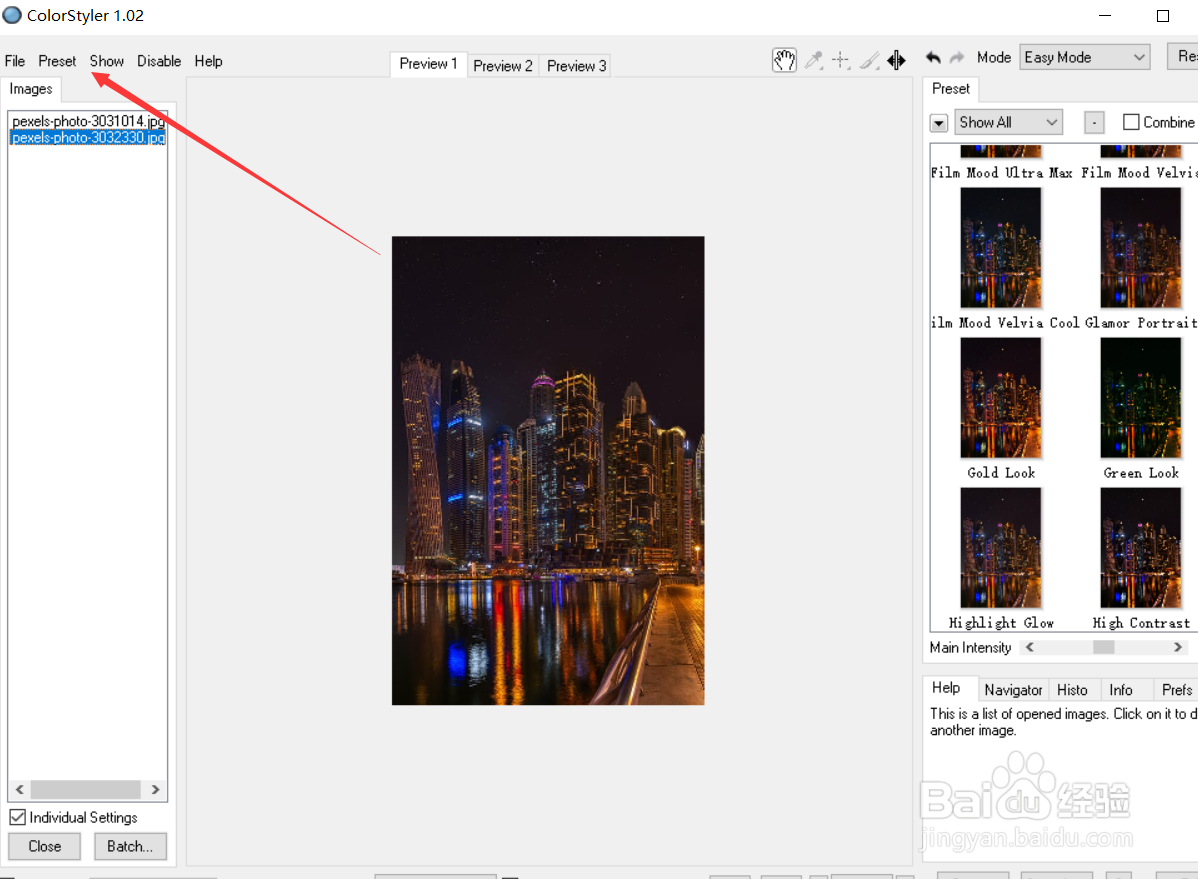Apply the Highlight Glow preset

[1001, 548]
